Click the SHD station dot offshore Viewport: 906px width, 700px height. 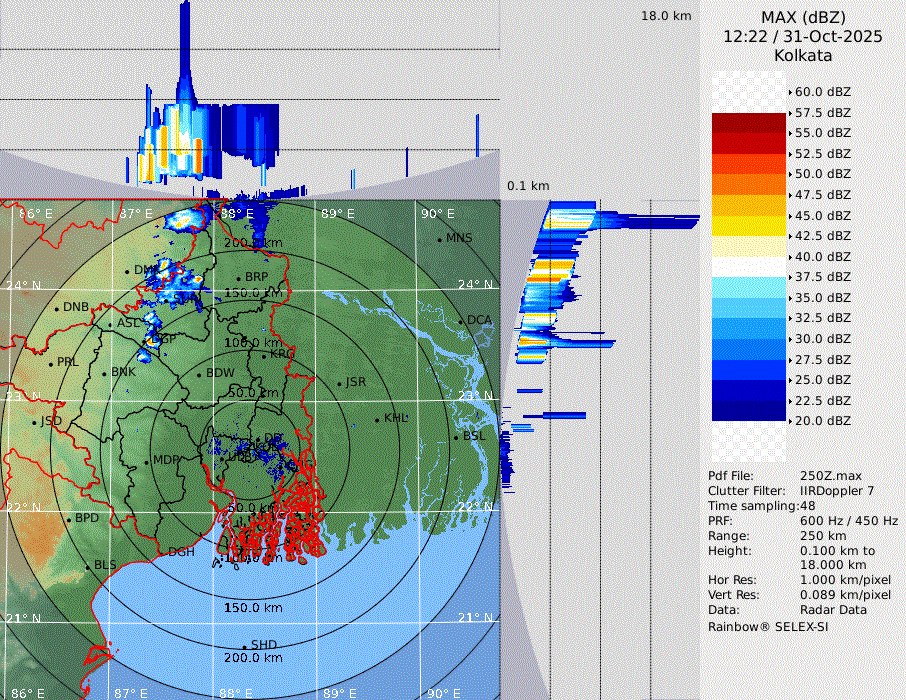point(244,646)
